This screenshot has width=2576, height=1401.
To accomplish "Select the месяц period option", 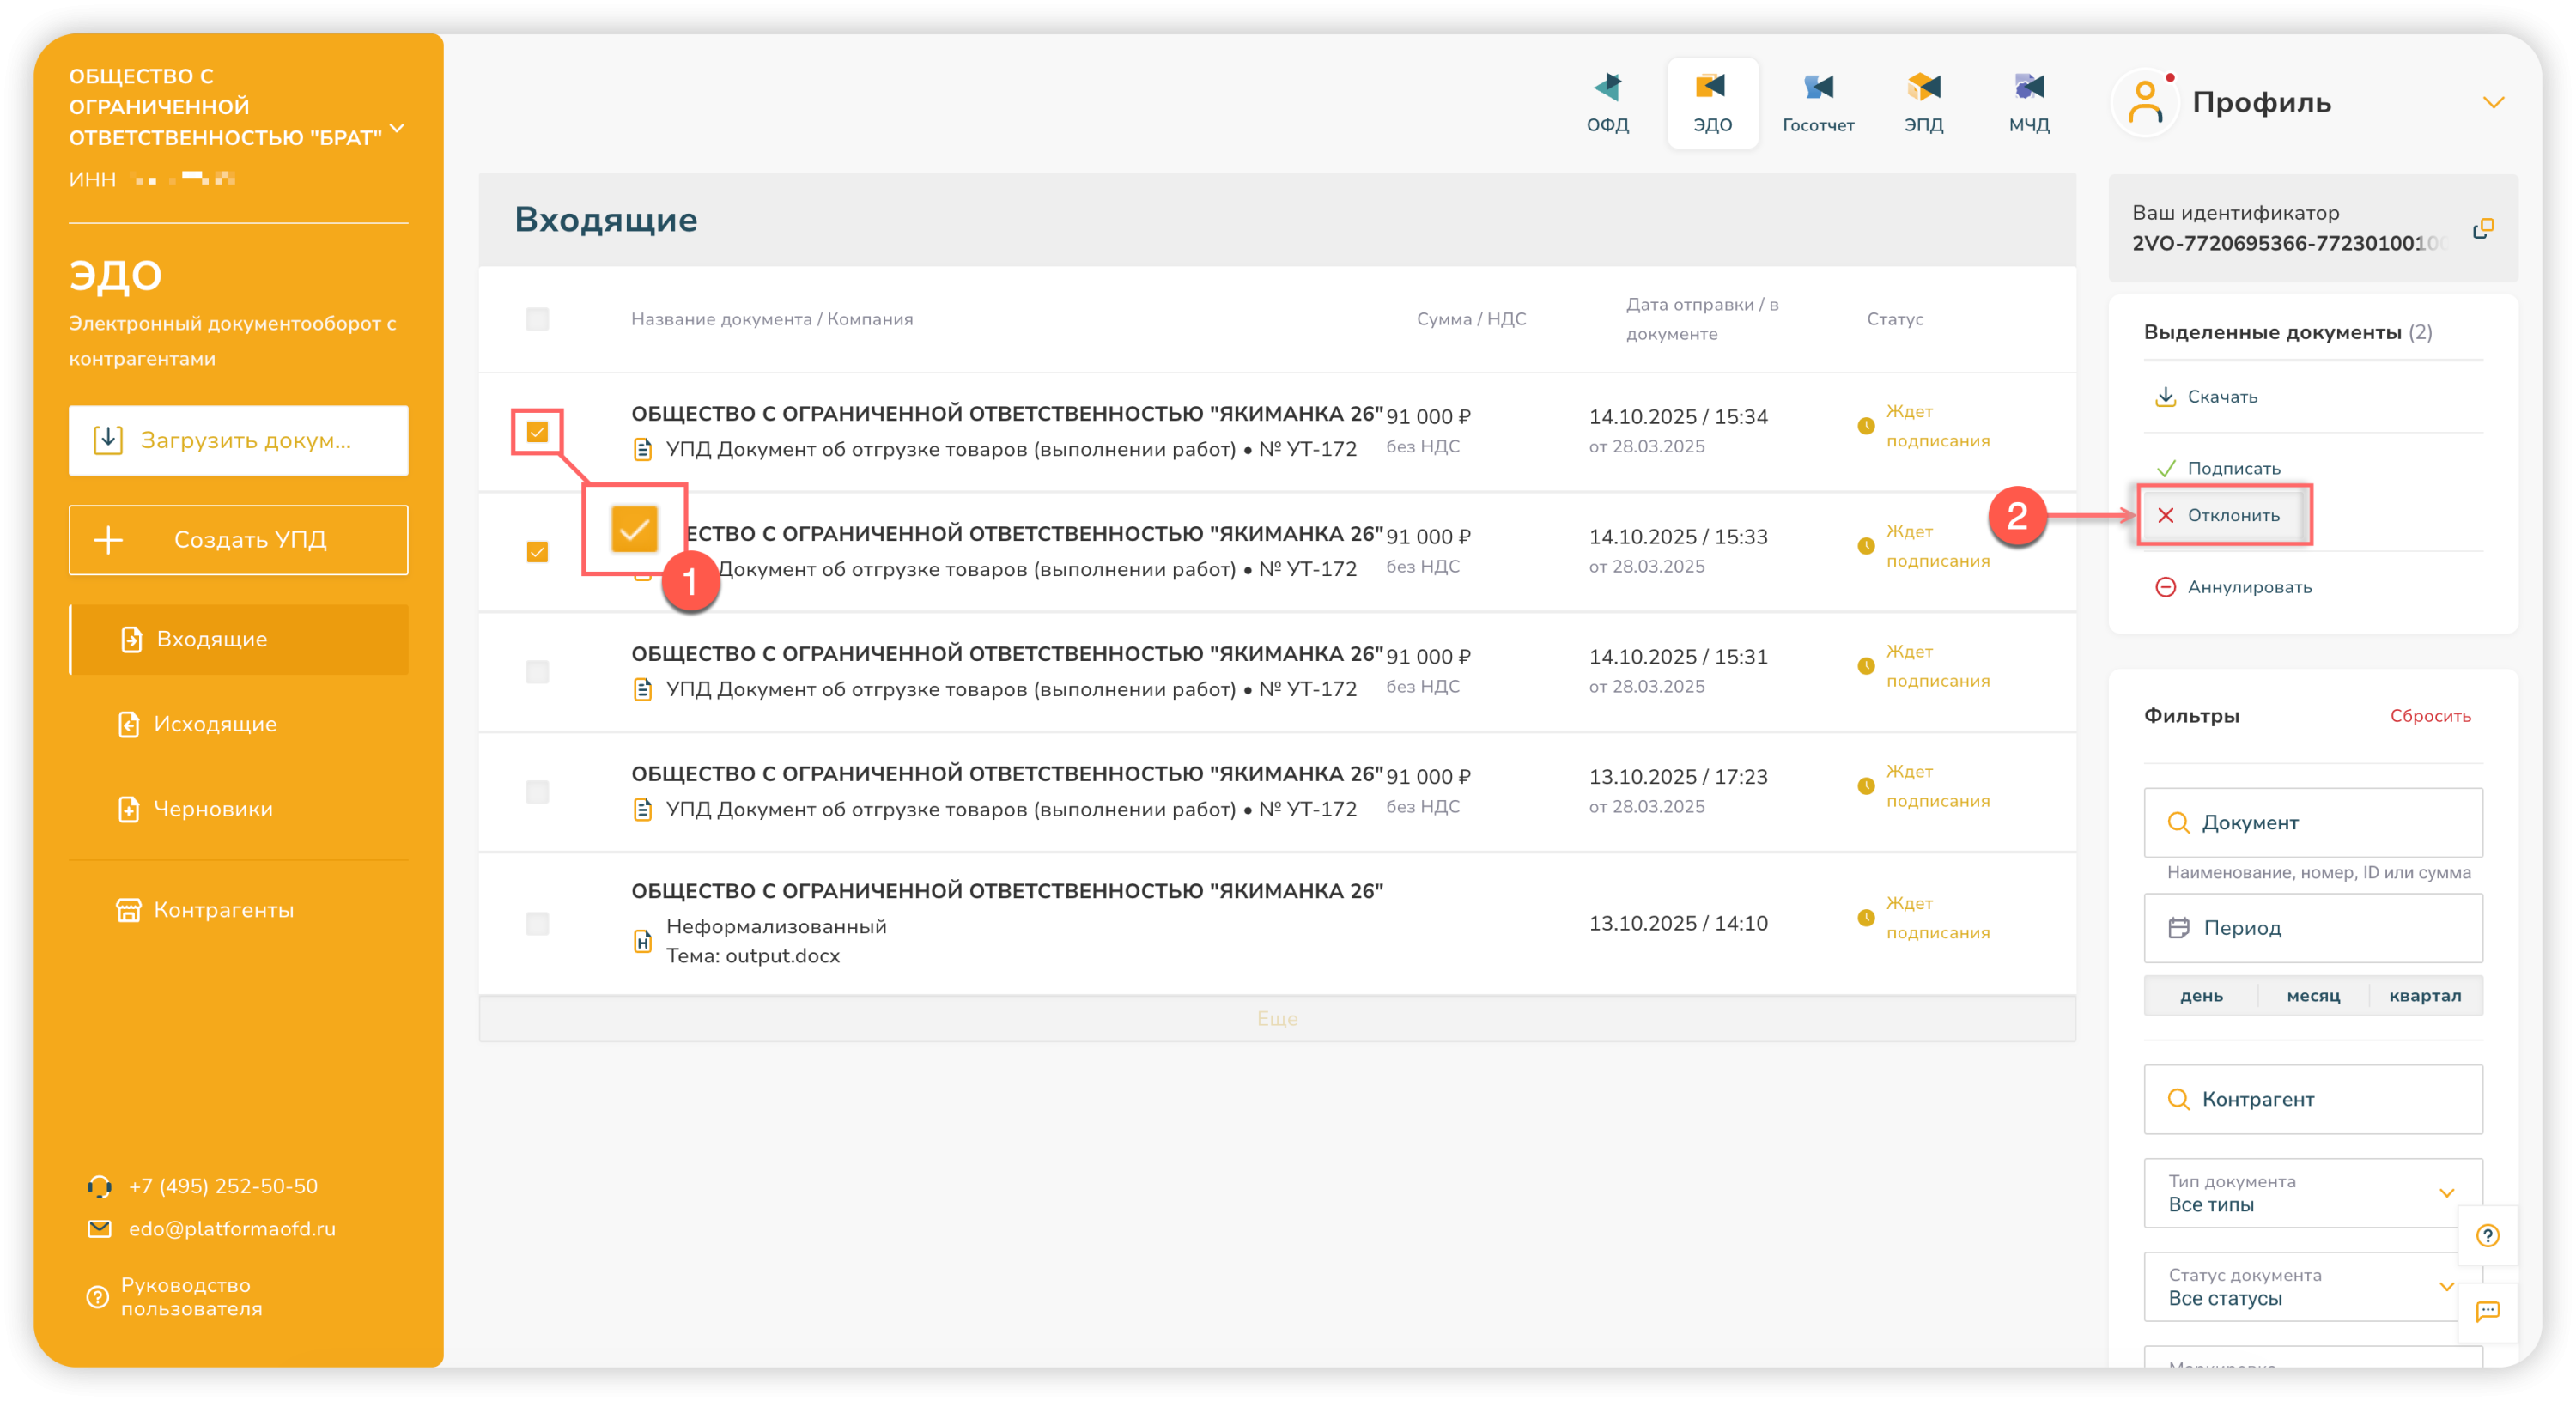I will click(2312, 996).
